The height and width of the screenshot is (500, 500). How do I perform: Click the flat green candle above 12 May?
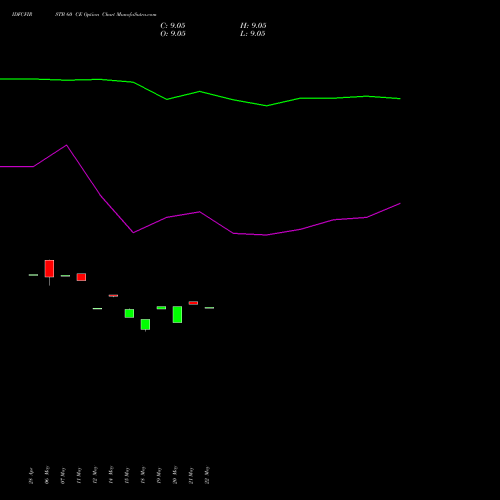click(x=97, y=309)
